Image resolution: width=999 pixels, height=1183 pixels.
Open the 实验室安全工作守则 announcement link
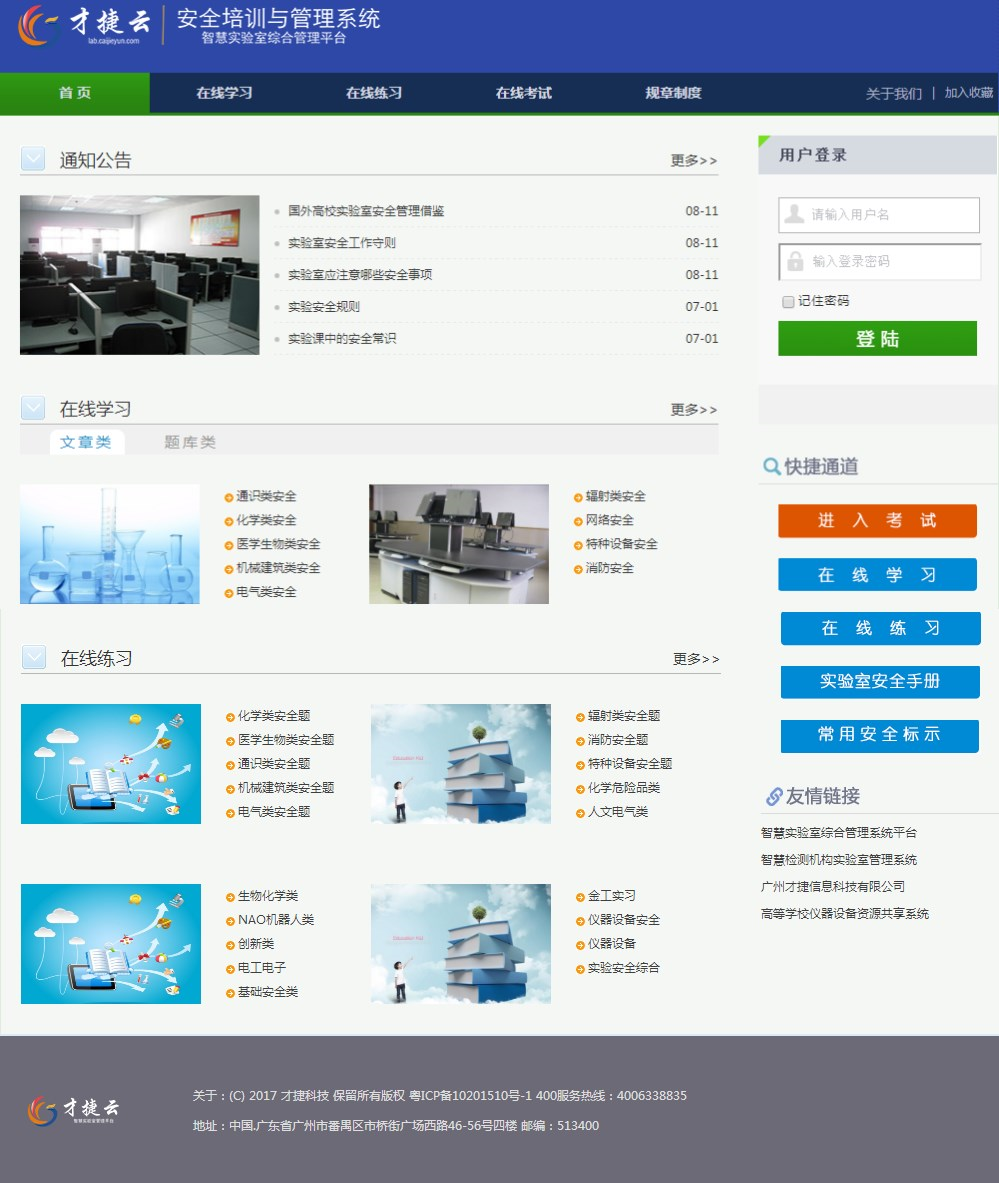pos(342,243)
